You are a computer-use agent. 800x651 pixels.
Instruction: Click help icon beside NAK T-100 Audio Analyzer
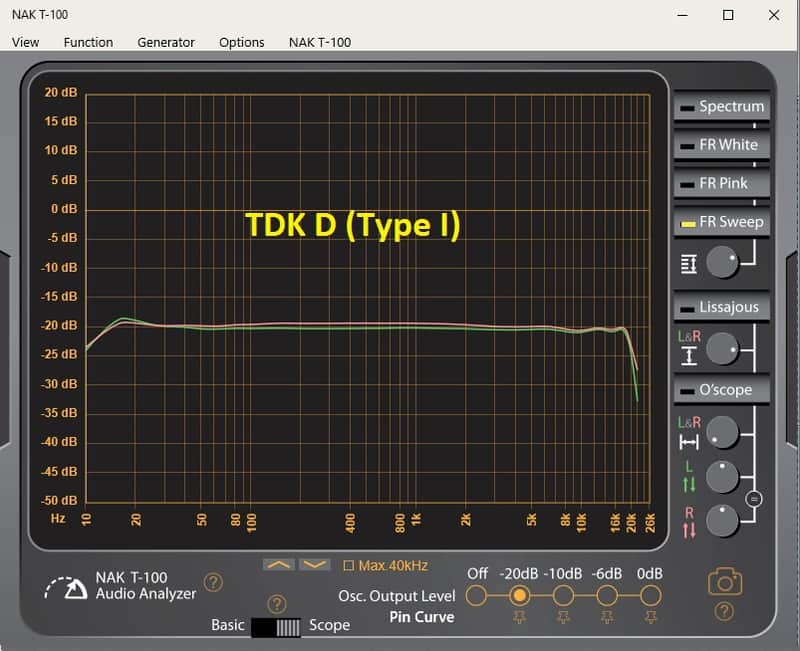(213, 582)
